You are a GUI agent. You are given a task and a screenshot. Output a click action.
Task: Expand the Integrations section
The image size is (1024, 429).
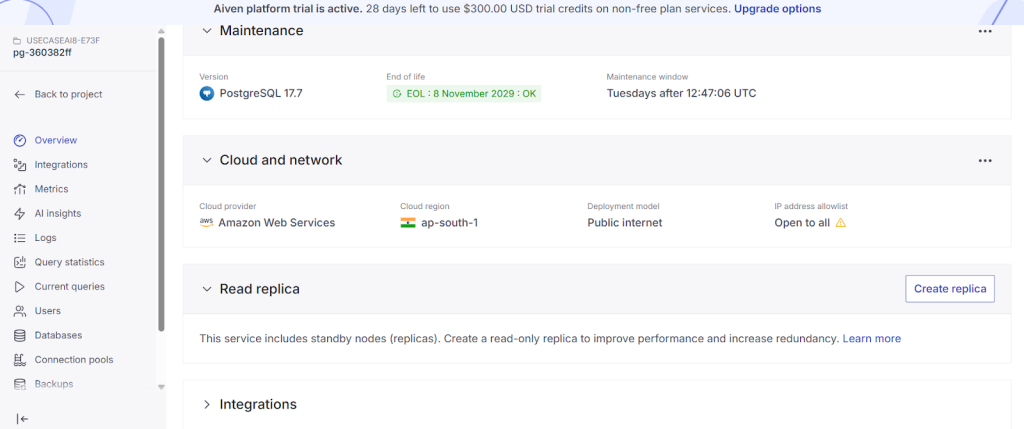(207, 405)
